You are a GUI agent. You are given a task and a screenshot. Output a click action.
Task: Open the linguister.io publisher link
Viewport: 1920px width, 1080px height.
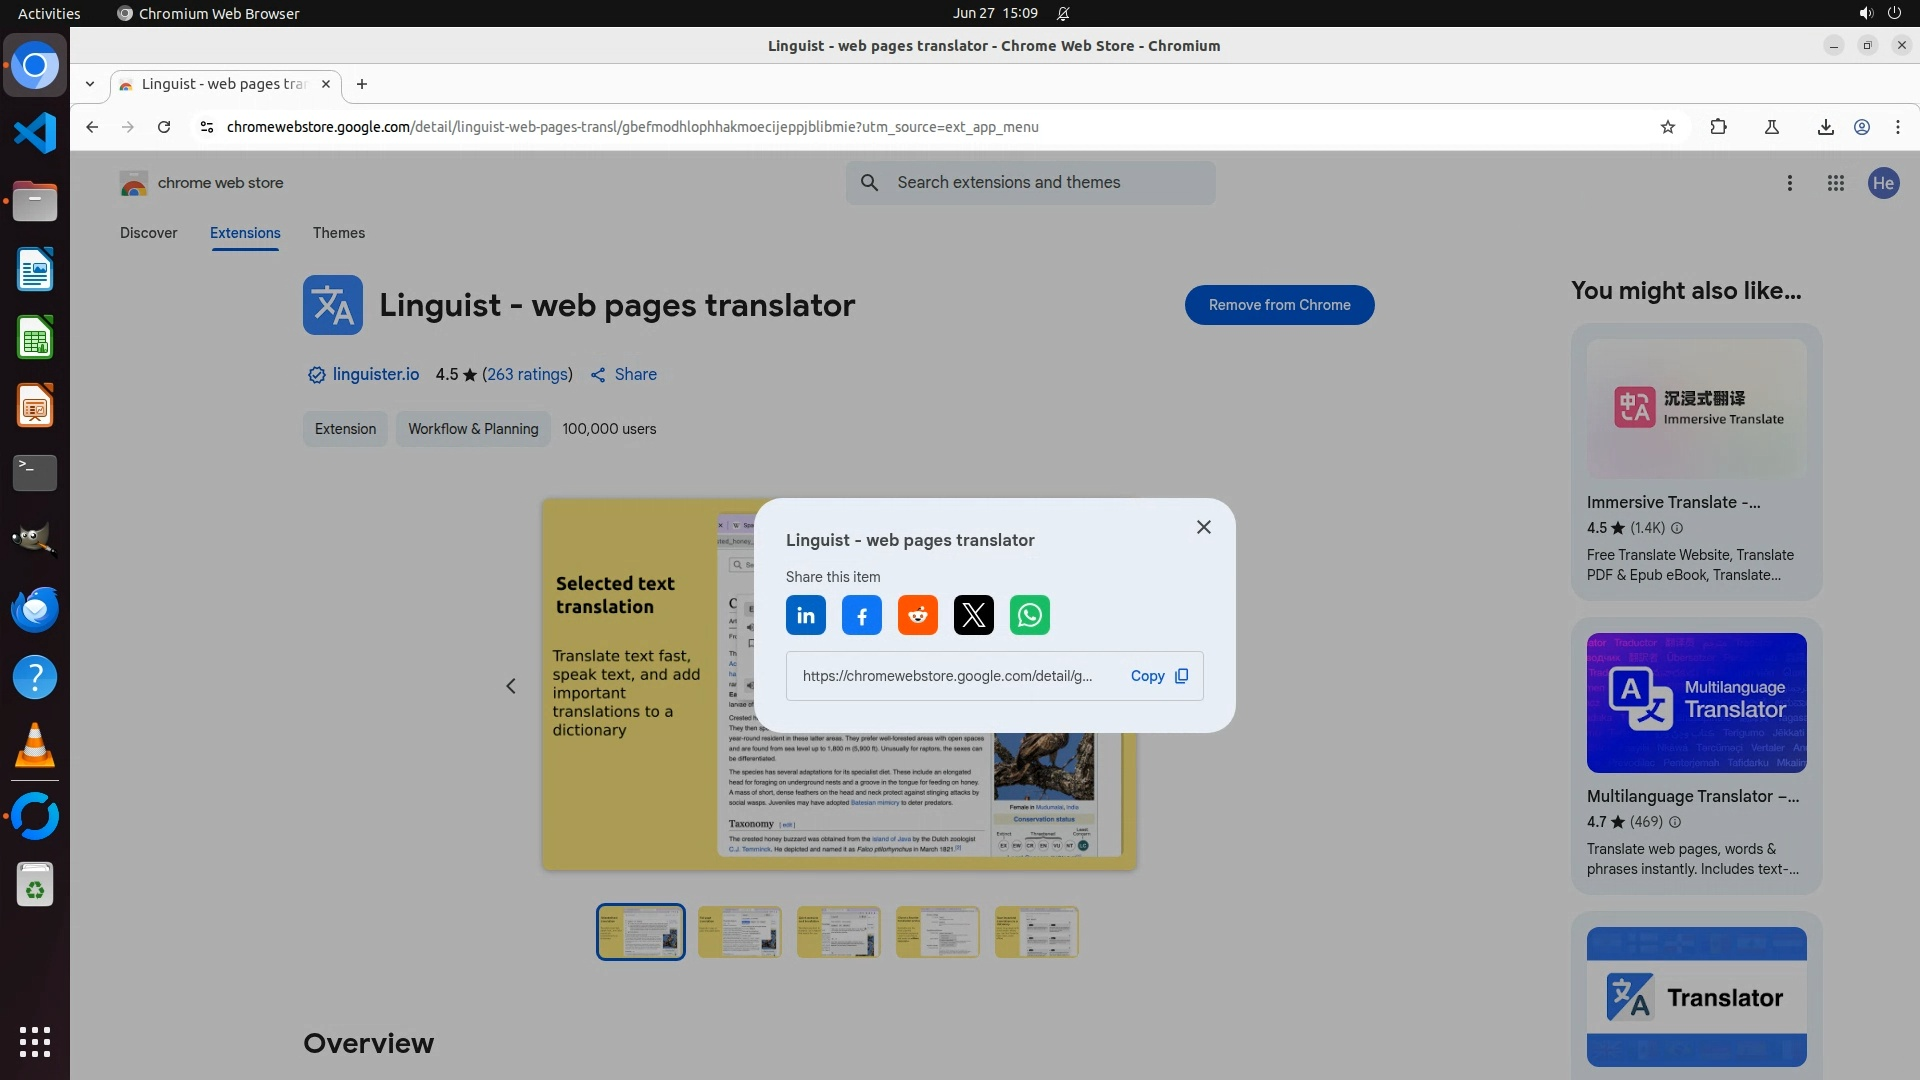tap(375, 374)
